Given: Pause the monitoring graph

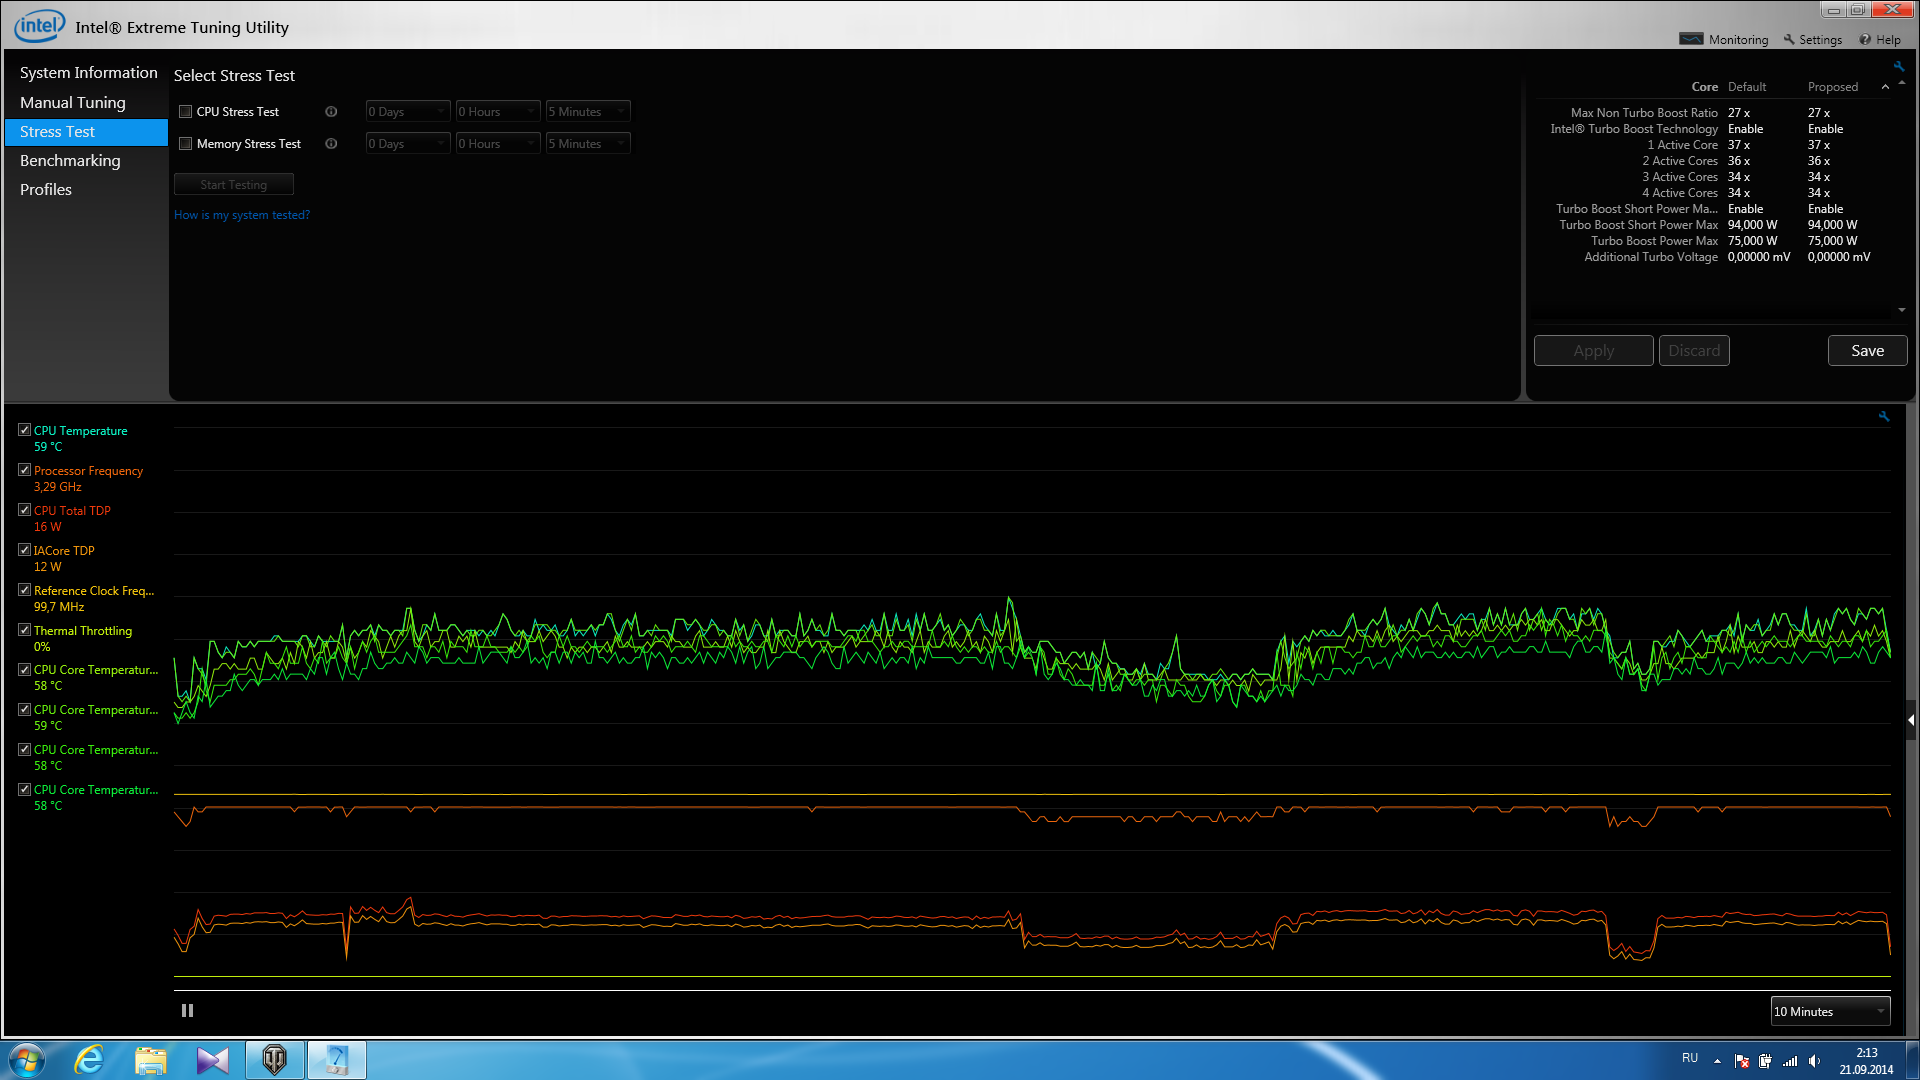Looking at the screenshot, I should (187, 1011).
